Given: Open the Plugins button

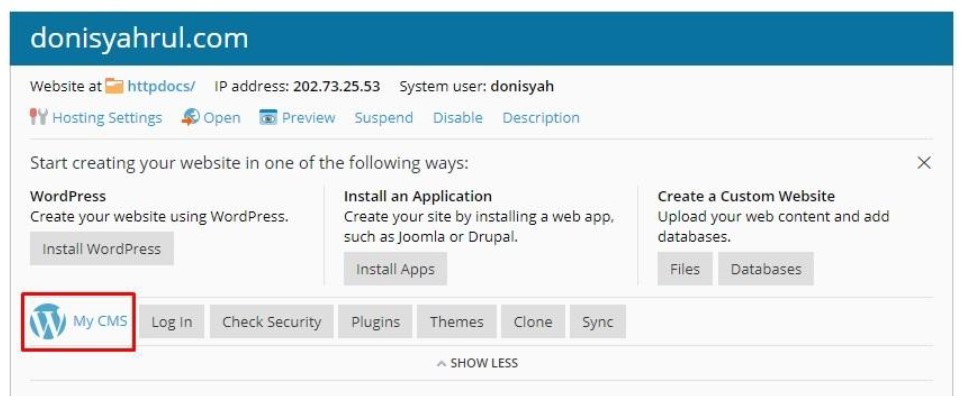Looking at the screenshot, I should click(x=376, y=322).
